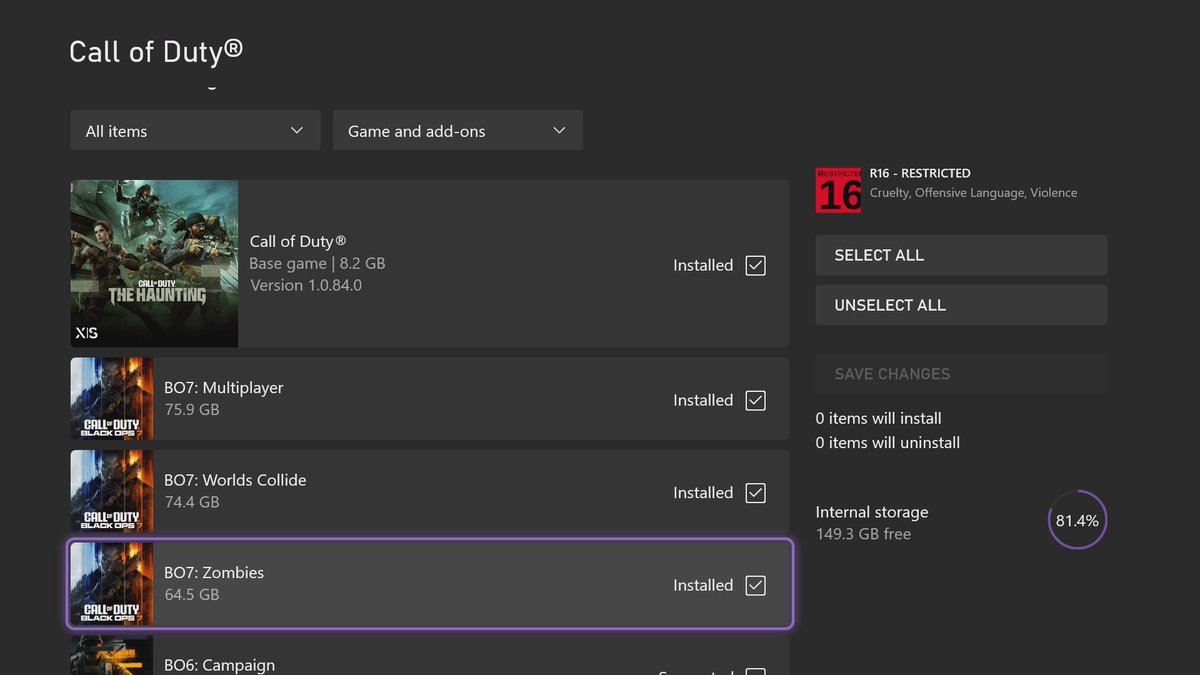
Task: Select the BO7: Zombies title text
Action: [x=214, y=573]
